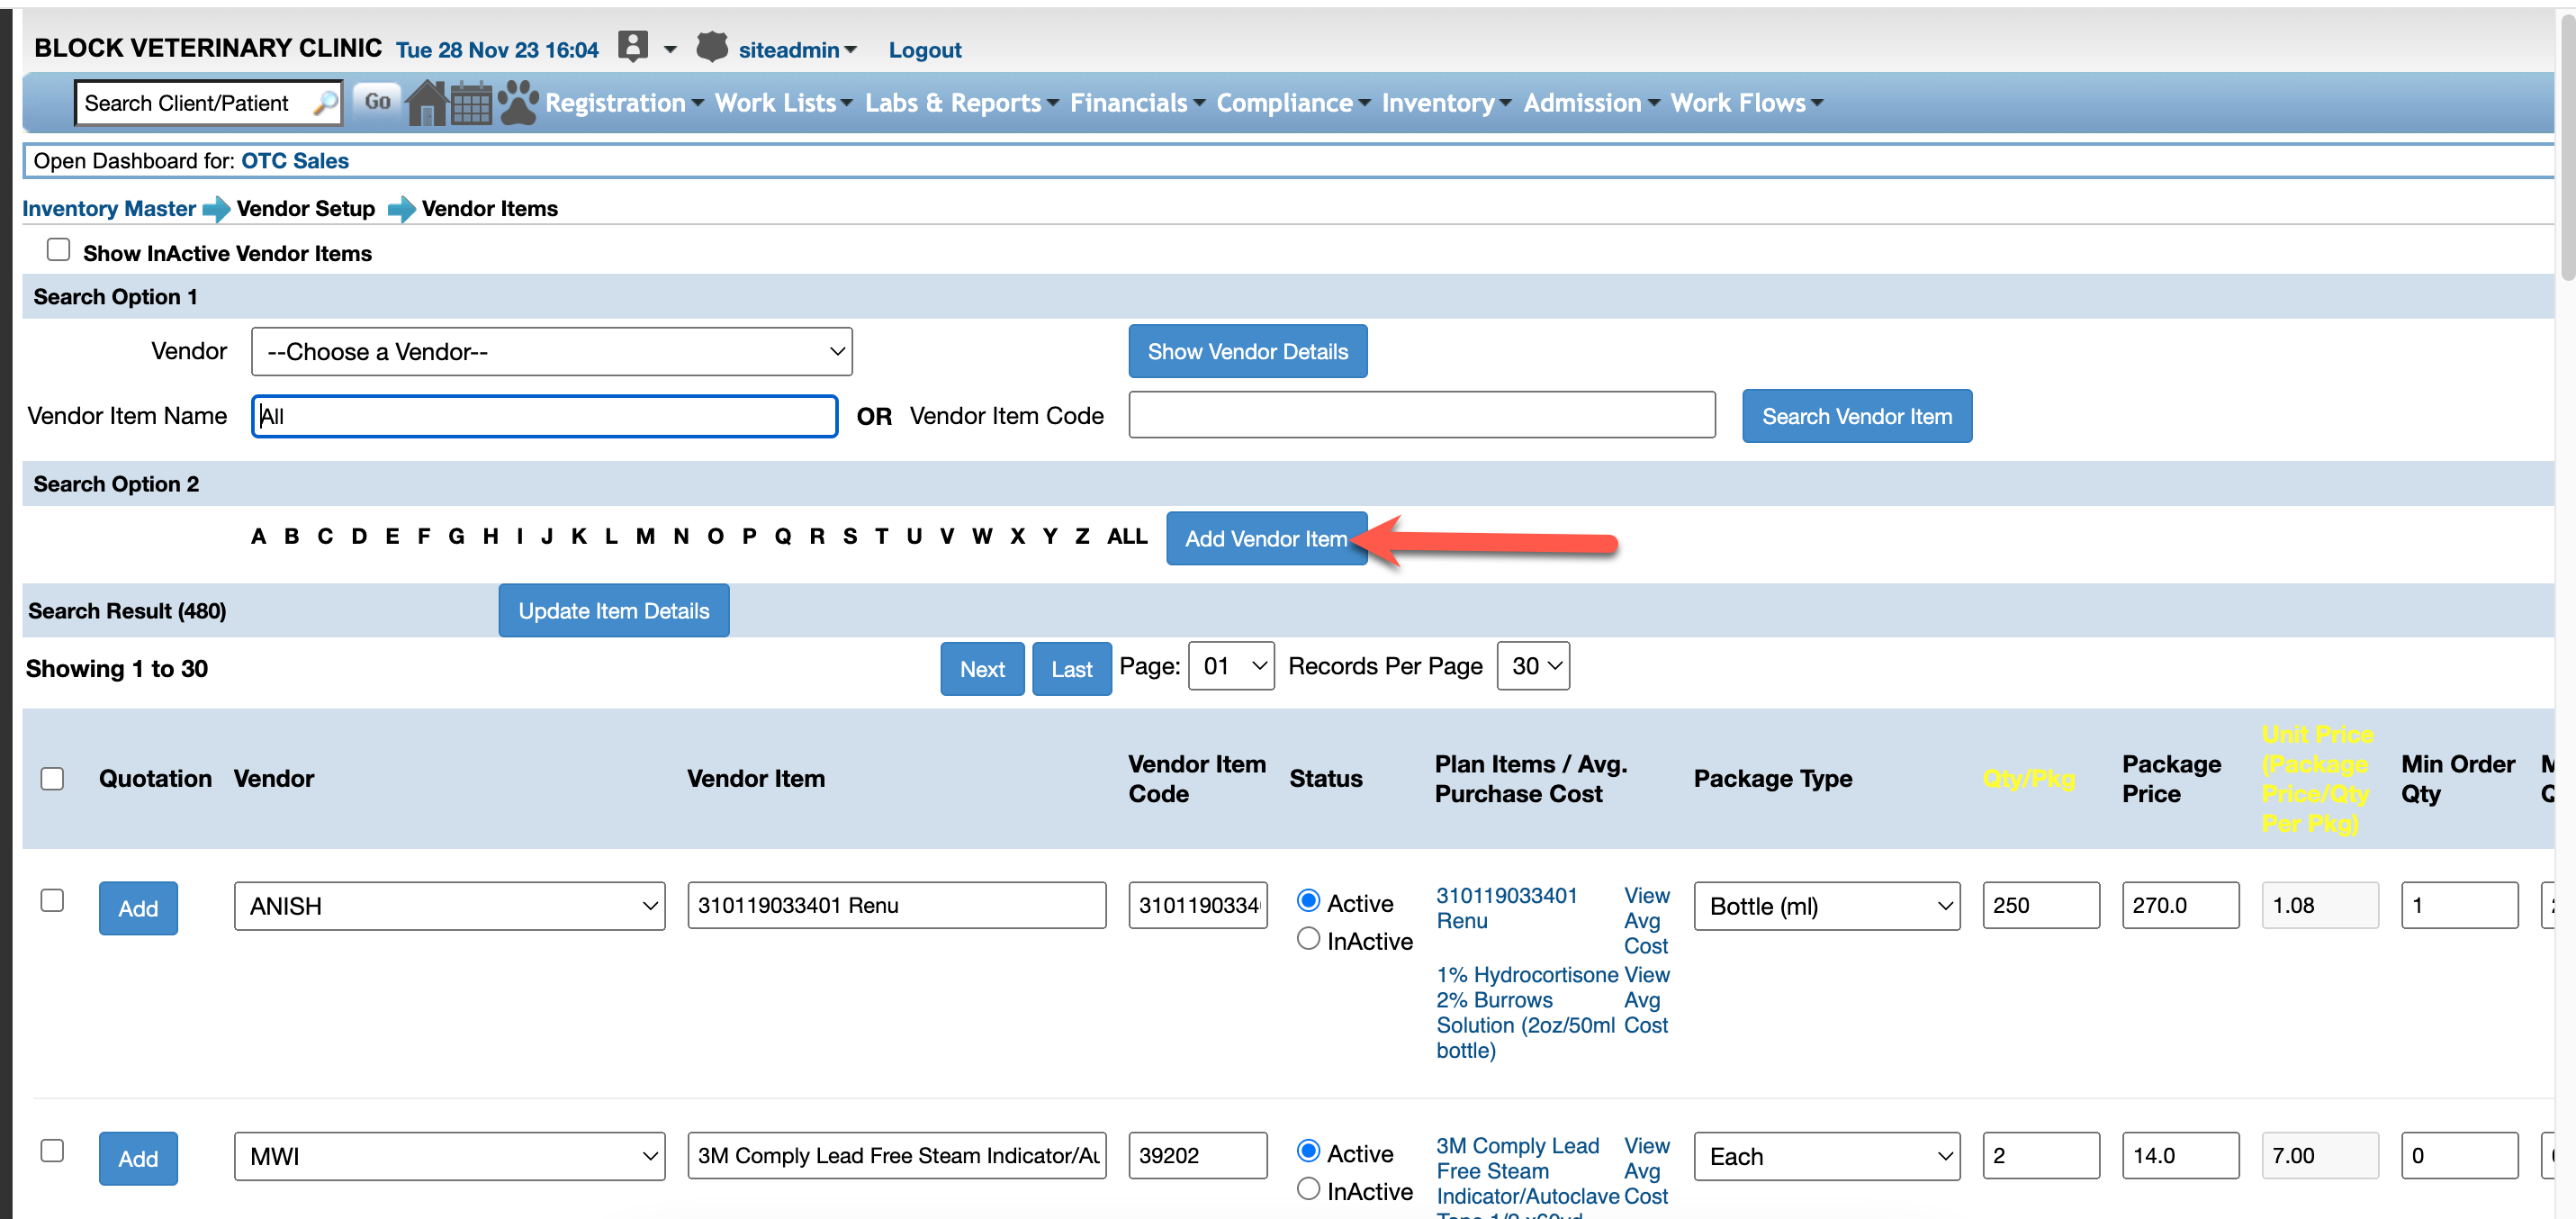The height and width of the screenshot is (1219, 2576).
Task: Click the user profile icon
Action: click(x=633, y=46)
